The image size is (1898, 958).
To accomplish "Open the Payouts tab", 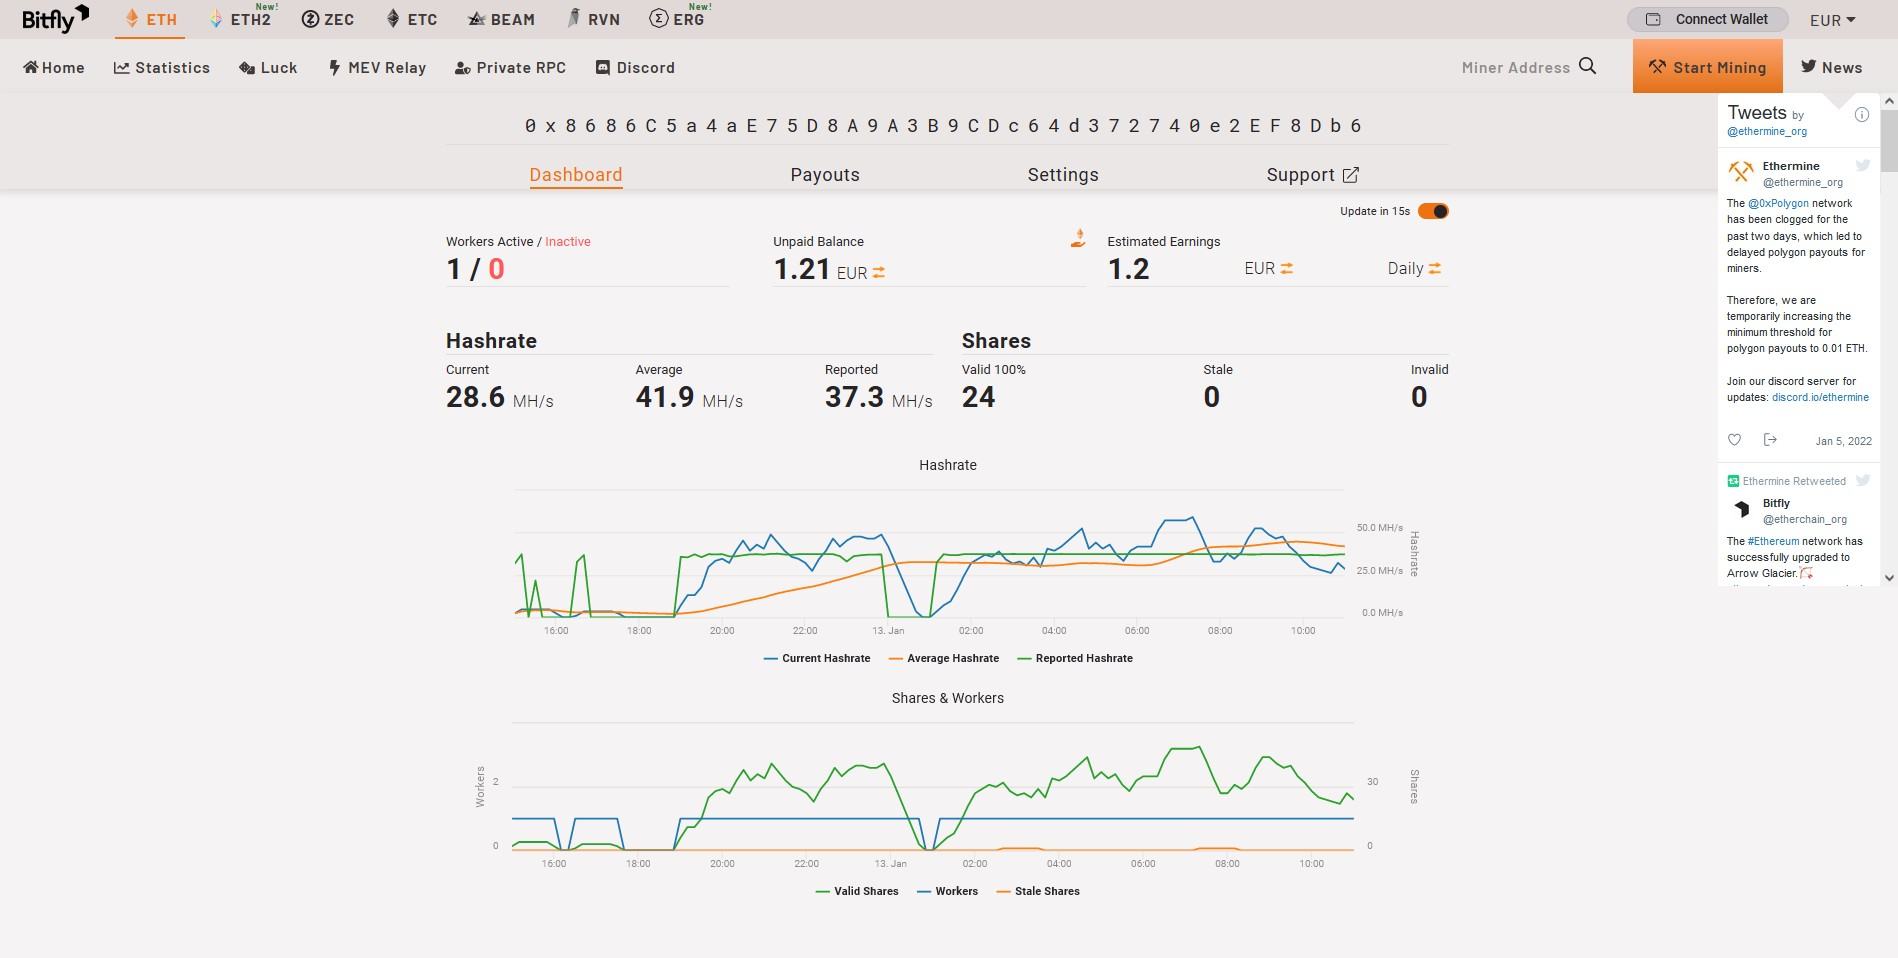I will tap(825, 174).
